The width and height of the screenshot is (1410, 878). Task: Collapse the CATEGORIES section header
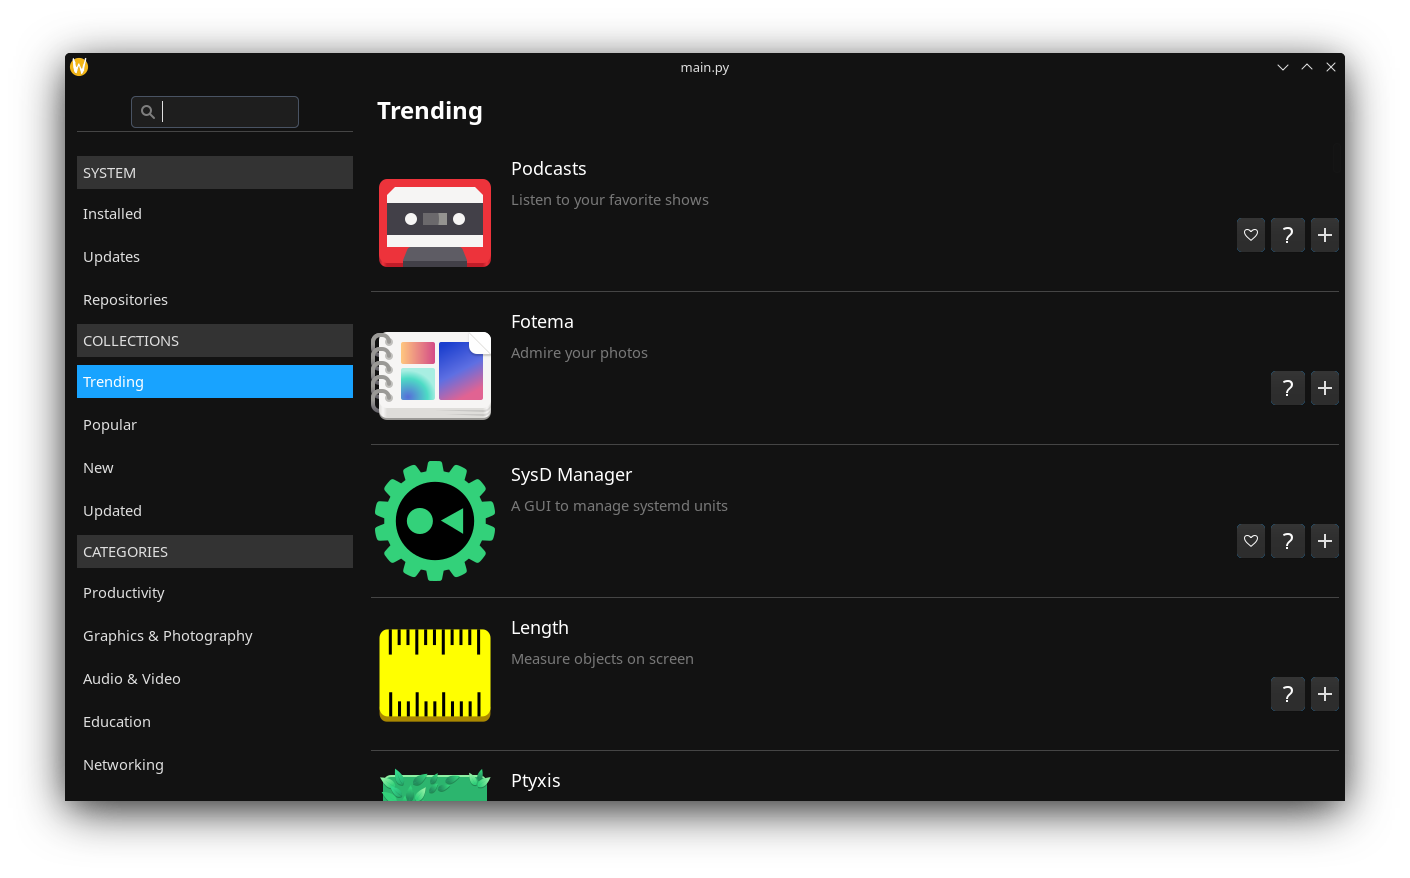pyautogui.click(x=214, y=551)
